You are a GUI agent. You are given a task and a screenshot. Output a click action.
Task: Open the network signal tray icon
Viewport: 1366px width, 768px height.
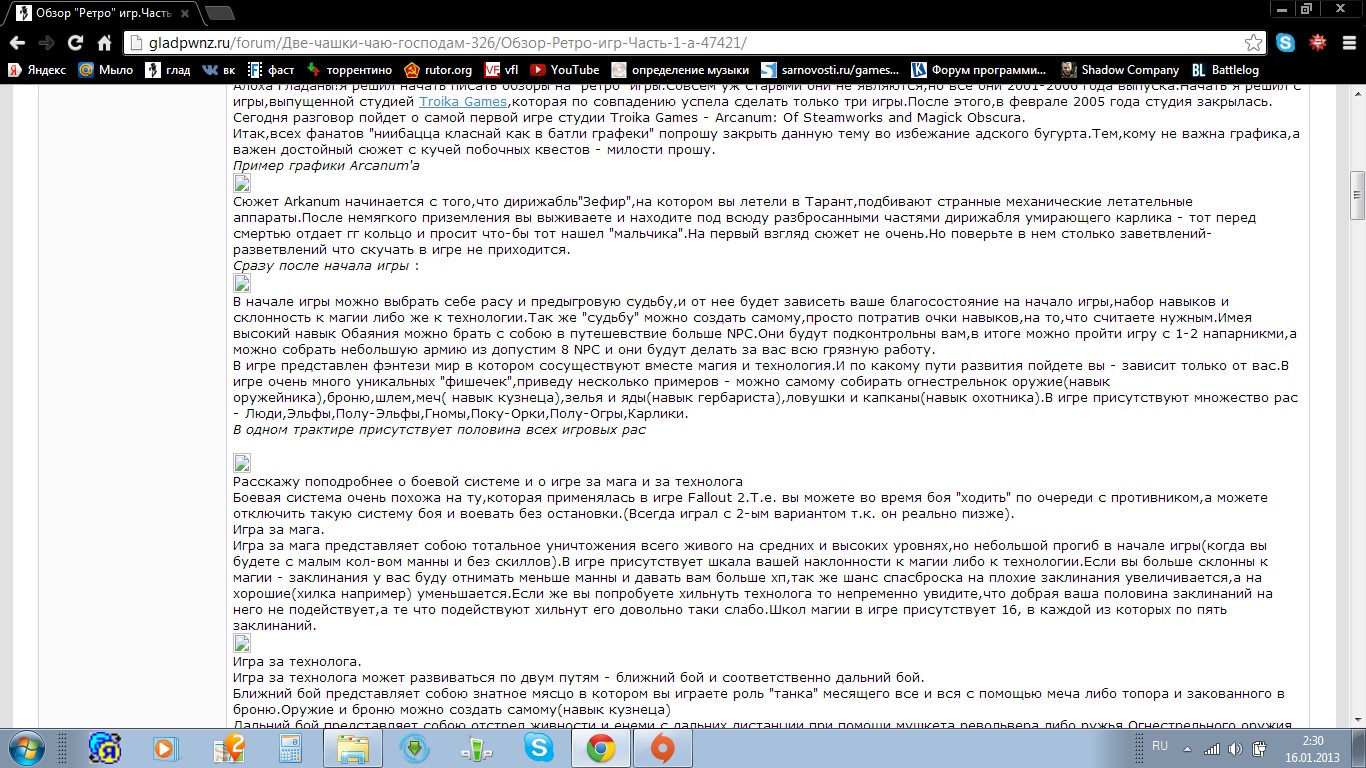coord(1212,748)
